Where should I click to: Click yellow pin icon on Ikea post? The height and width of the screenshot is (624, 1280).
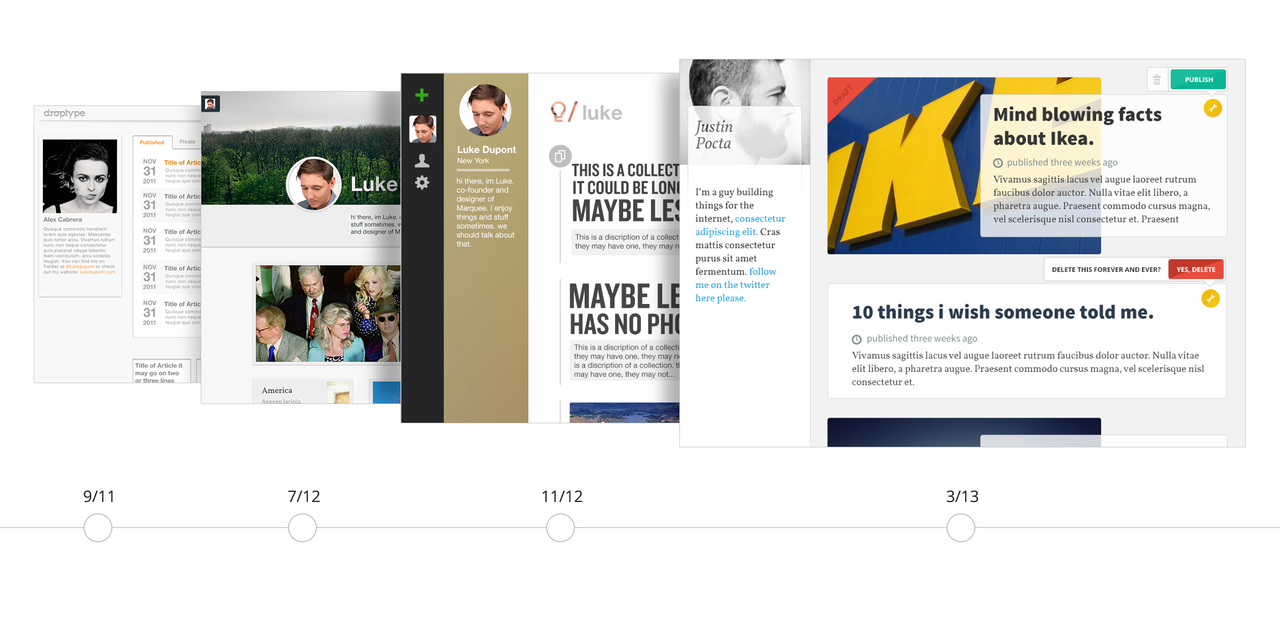pos(1212,108)
